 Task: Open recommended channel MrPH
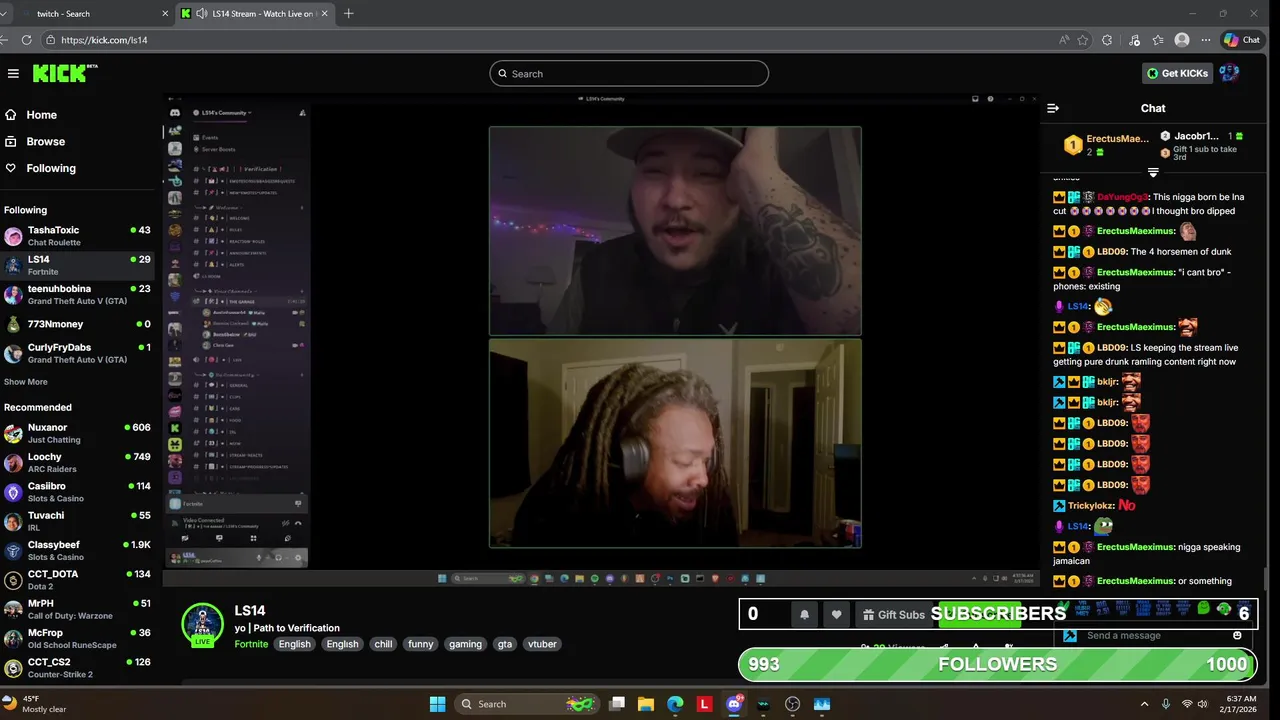pyautogui.click(x=78, y=609)
